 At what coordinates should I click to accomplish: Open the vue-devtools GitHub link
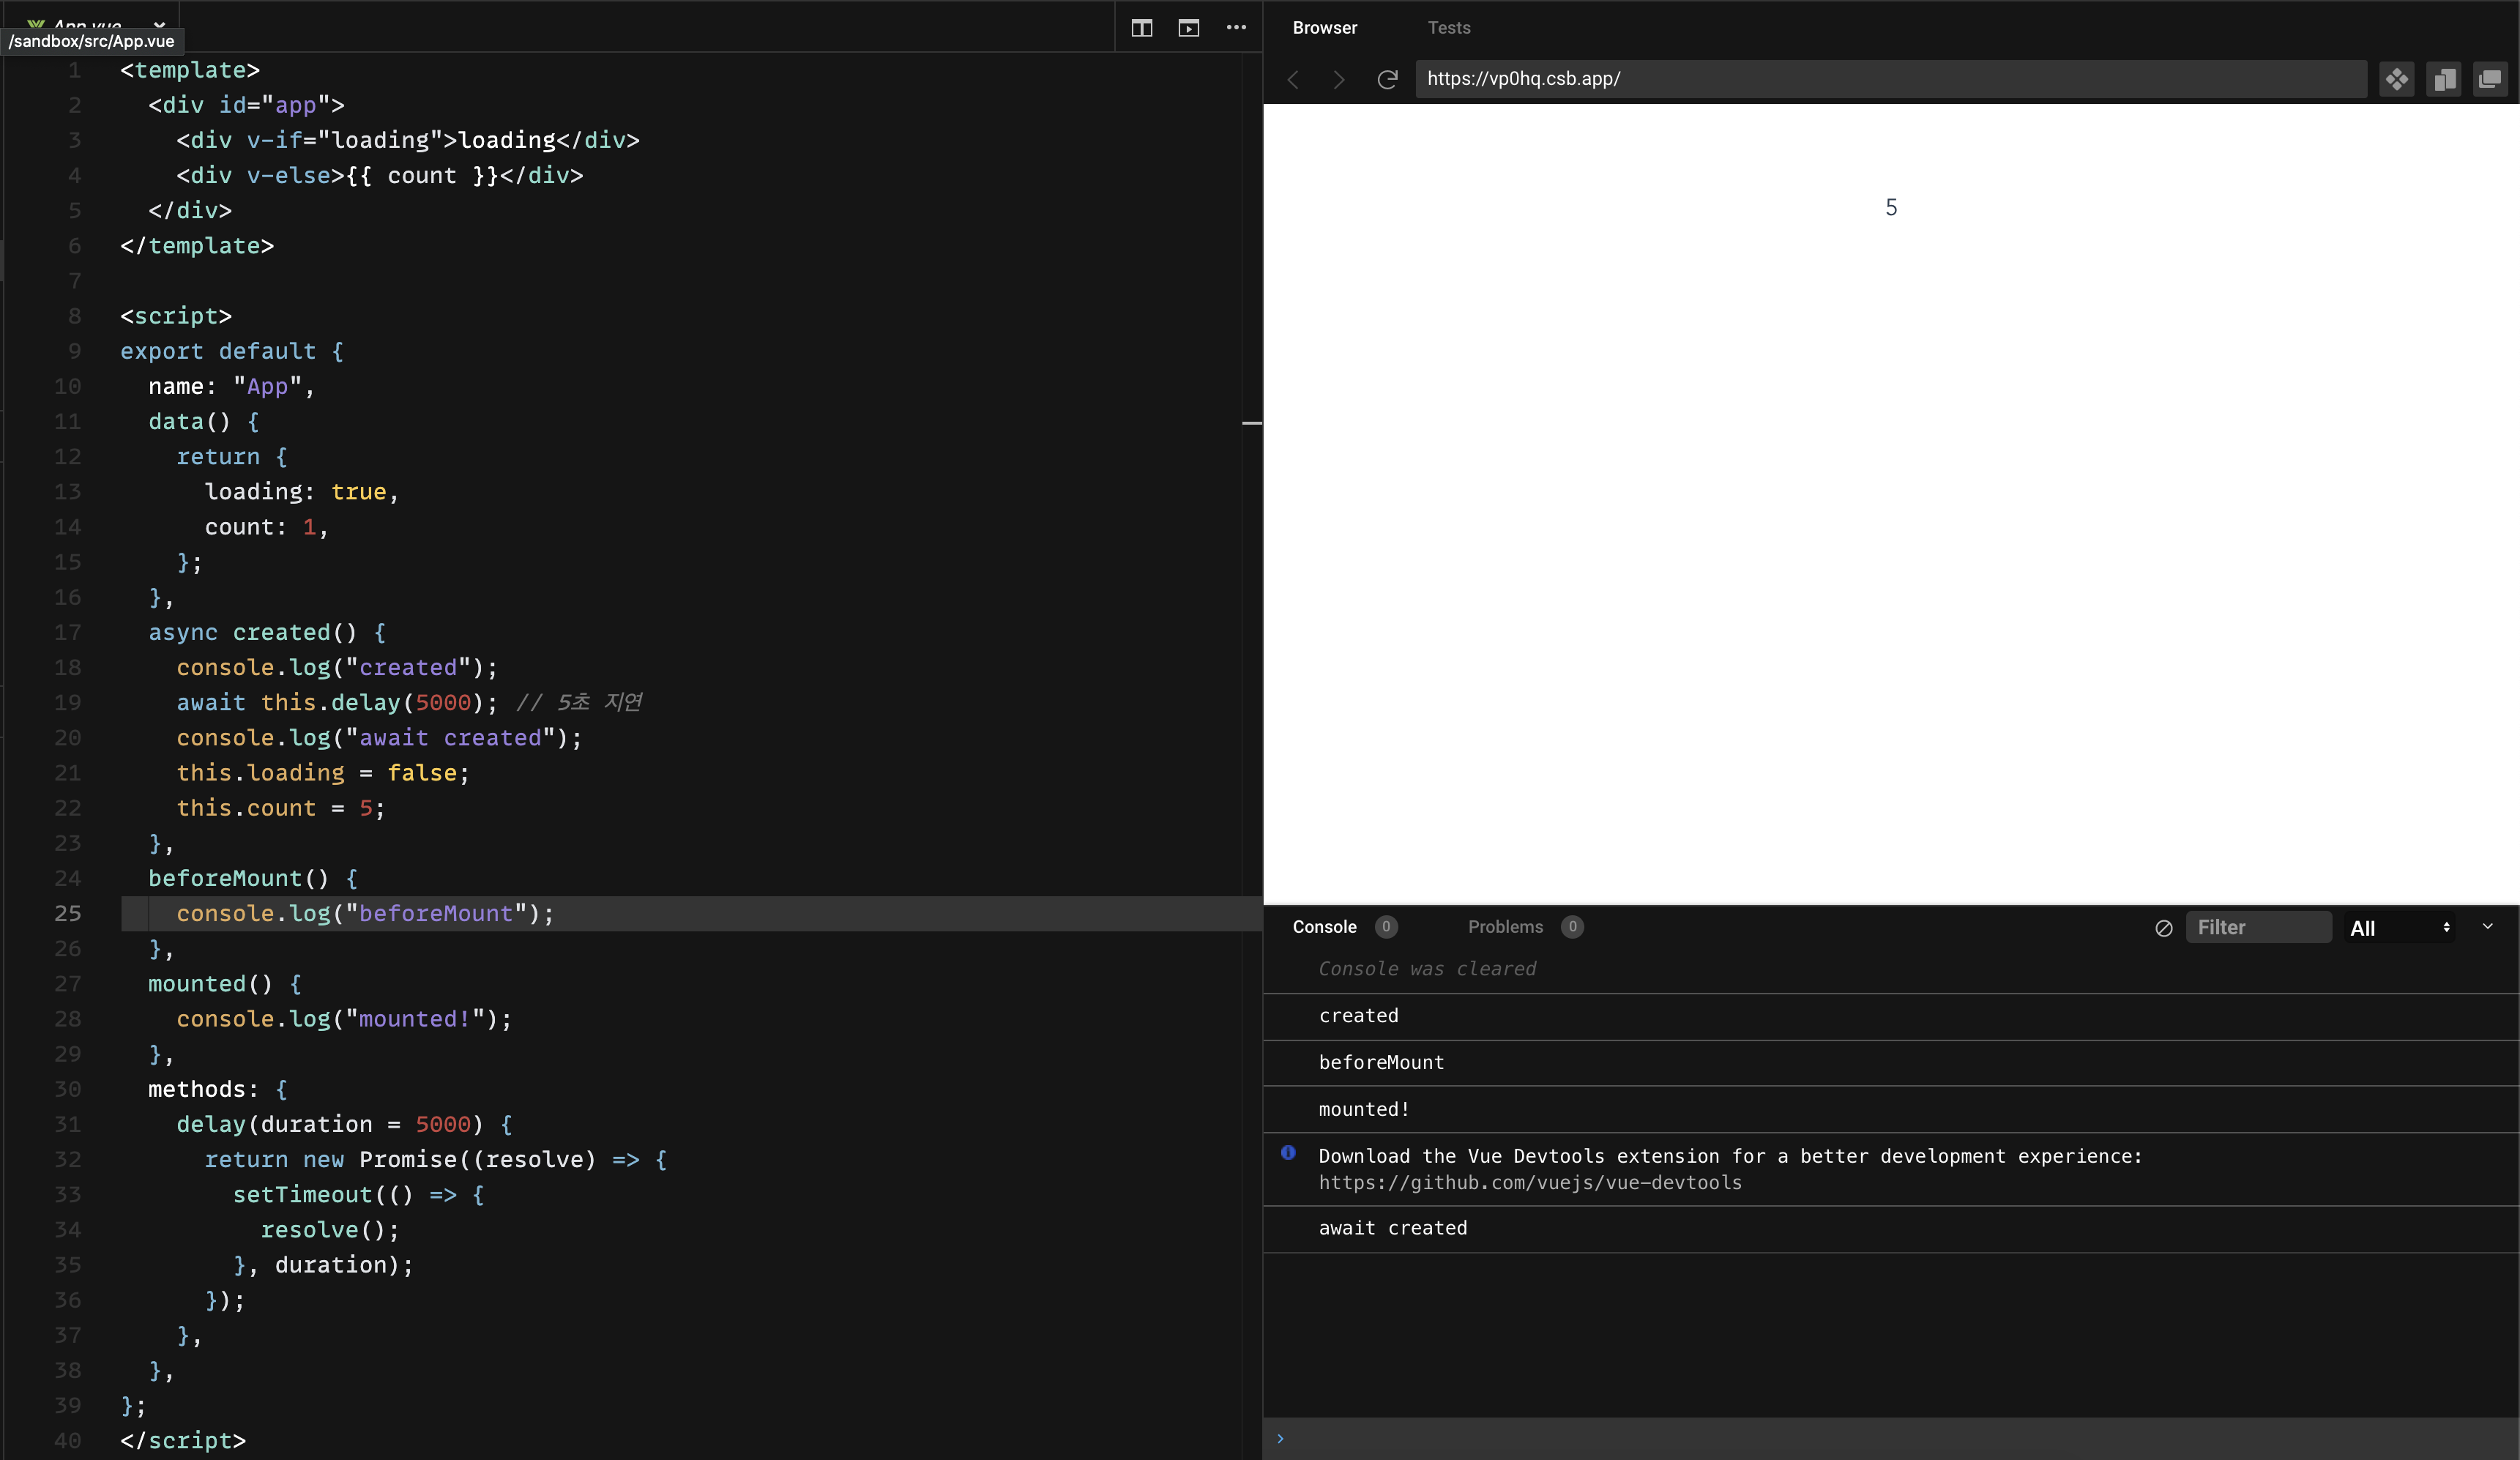pyautogui.click(x=1529, y=1183)
